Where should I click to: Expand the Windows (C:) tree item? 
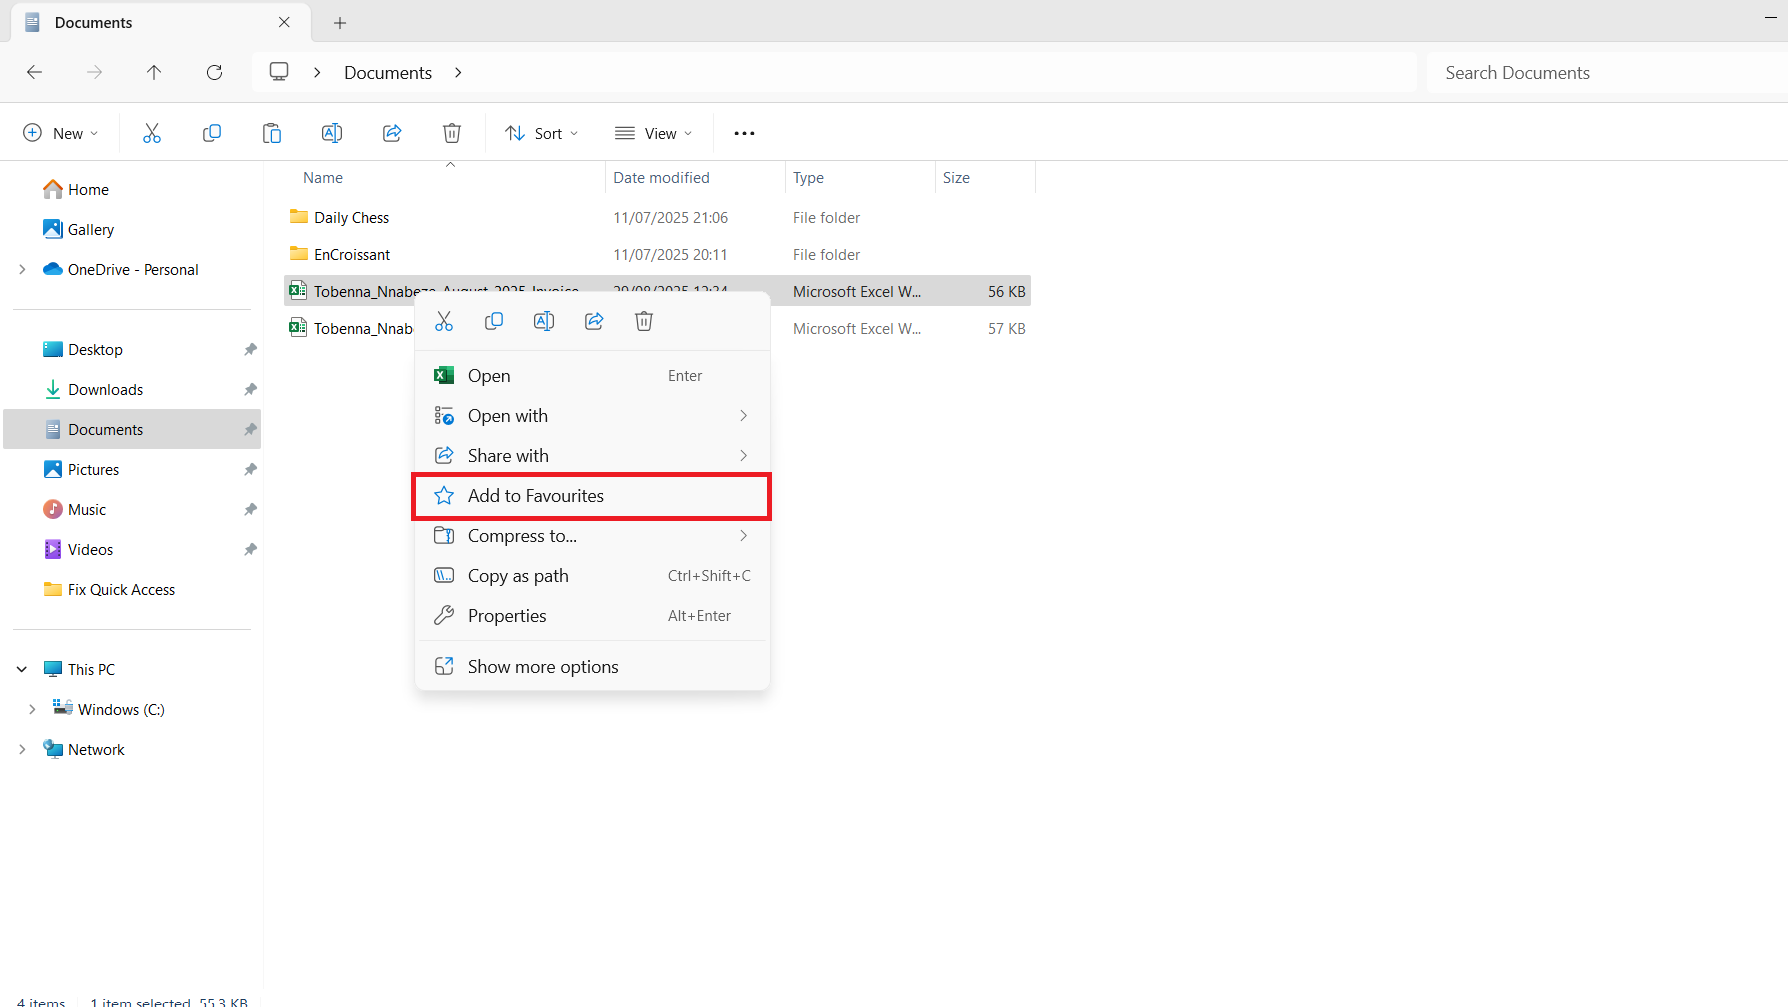[x=33, y=709]
